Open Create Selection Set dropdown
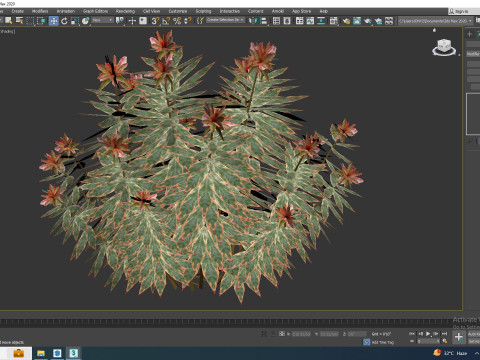 (x=226, y=20)
